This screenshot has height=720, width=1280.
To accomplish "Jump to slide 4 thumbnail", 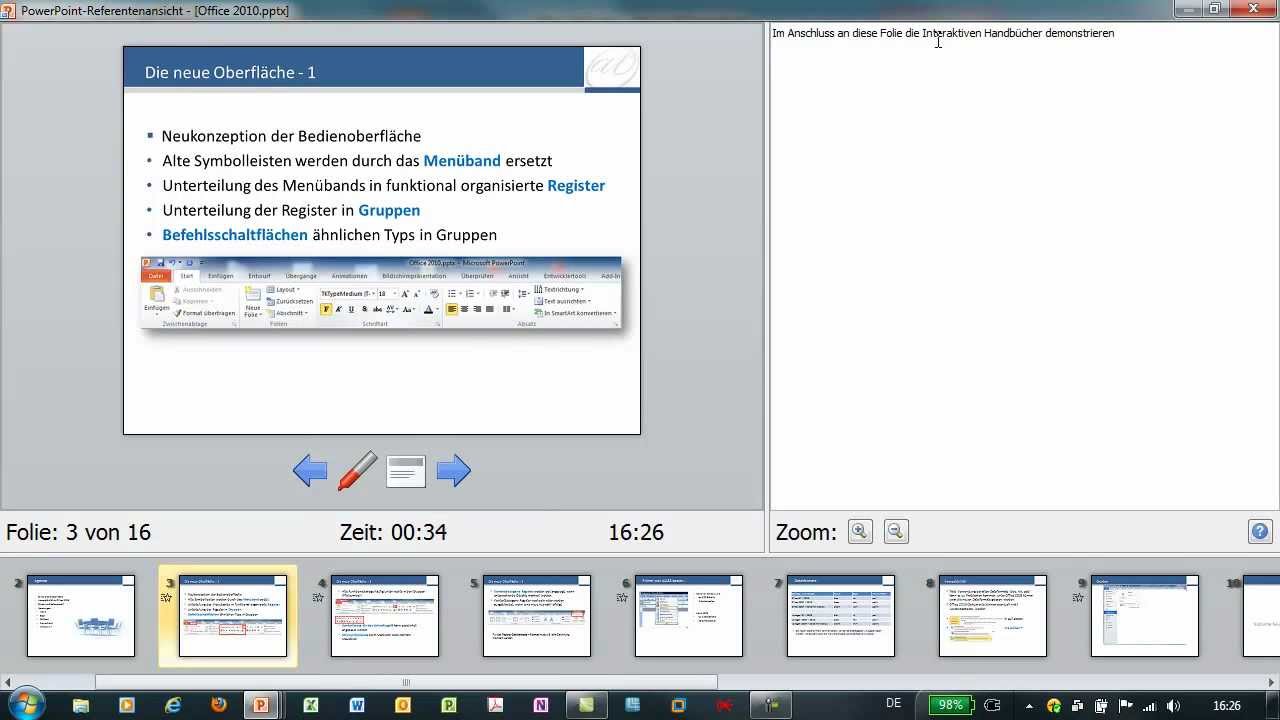I will tap(385, 616).
